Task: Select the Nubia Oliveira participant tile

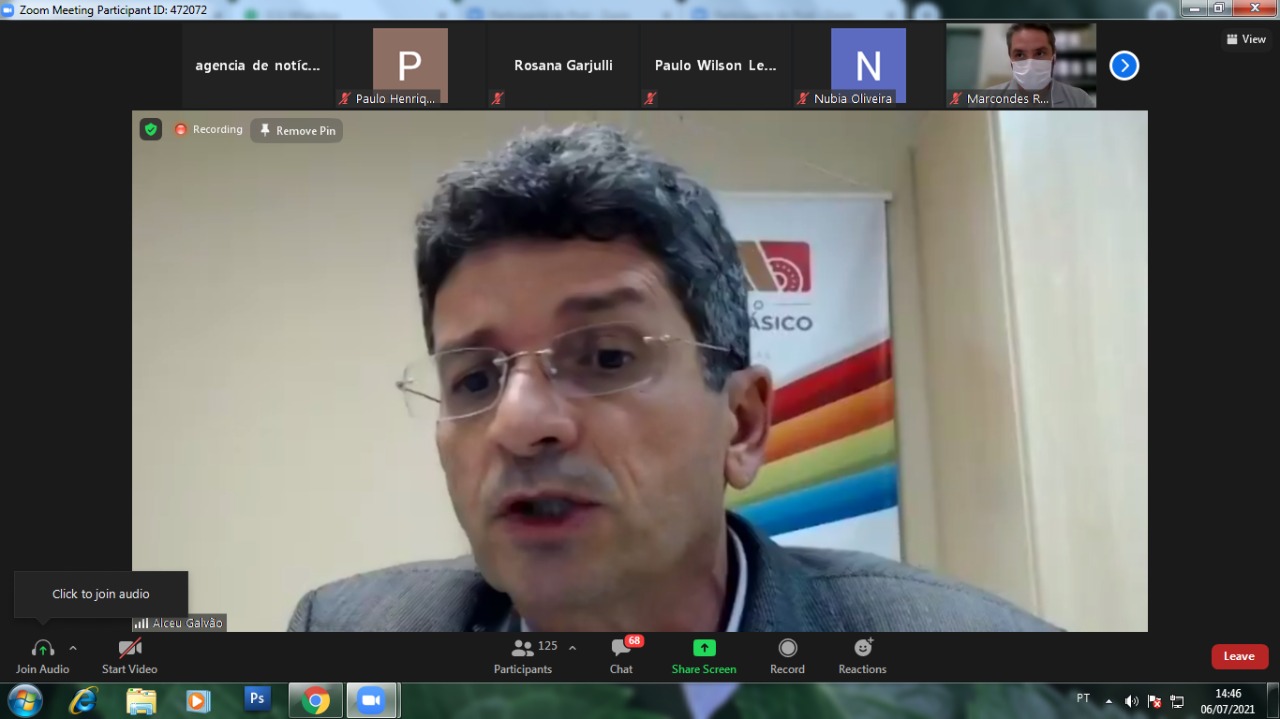Action: tap(868, 65)
